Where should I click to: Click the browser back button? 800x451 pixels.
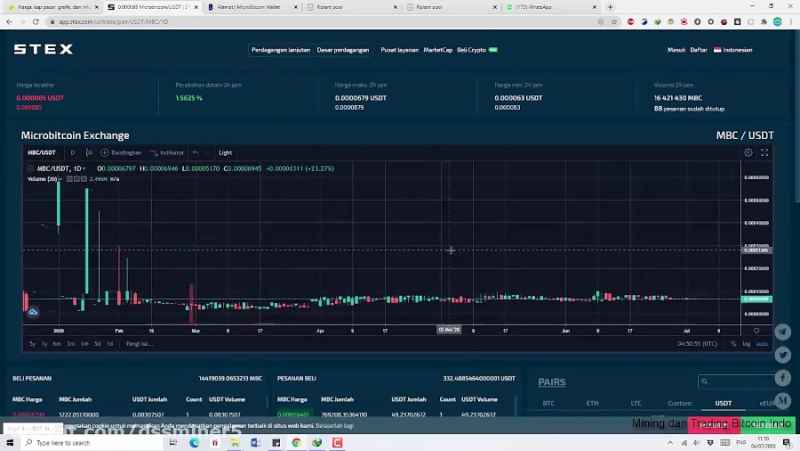(x=9, y=21)
